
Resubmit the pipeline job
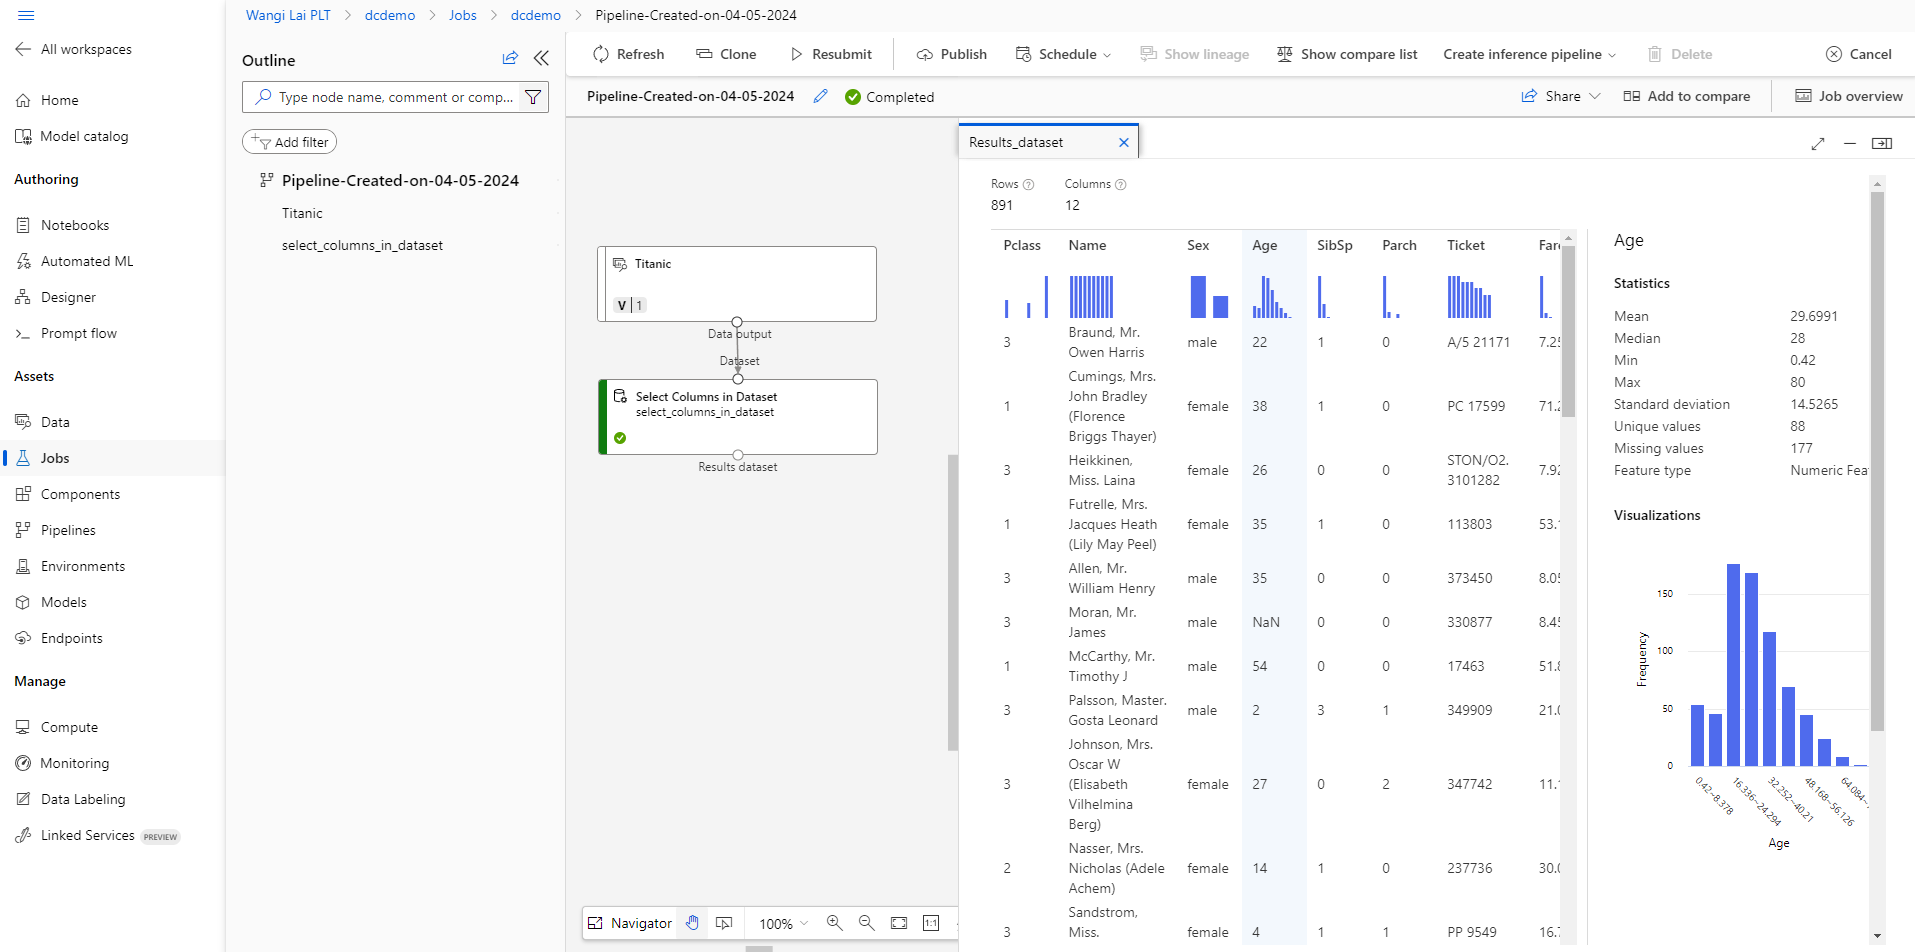tap(830, 54)
